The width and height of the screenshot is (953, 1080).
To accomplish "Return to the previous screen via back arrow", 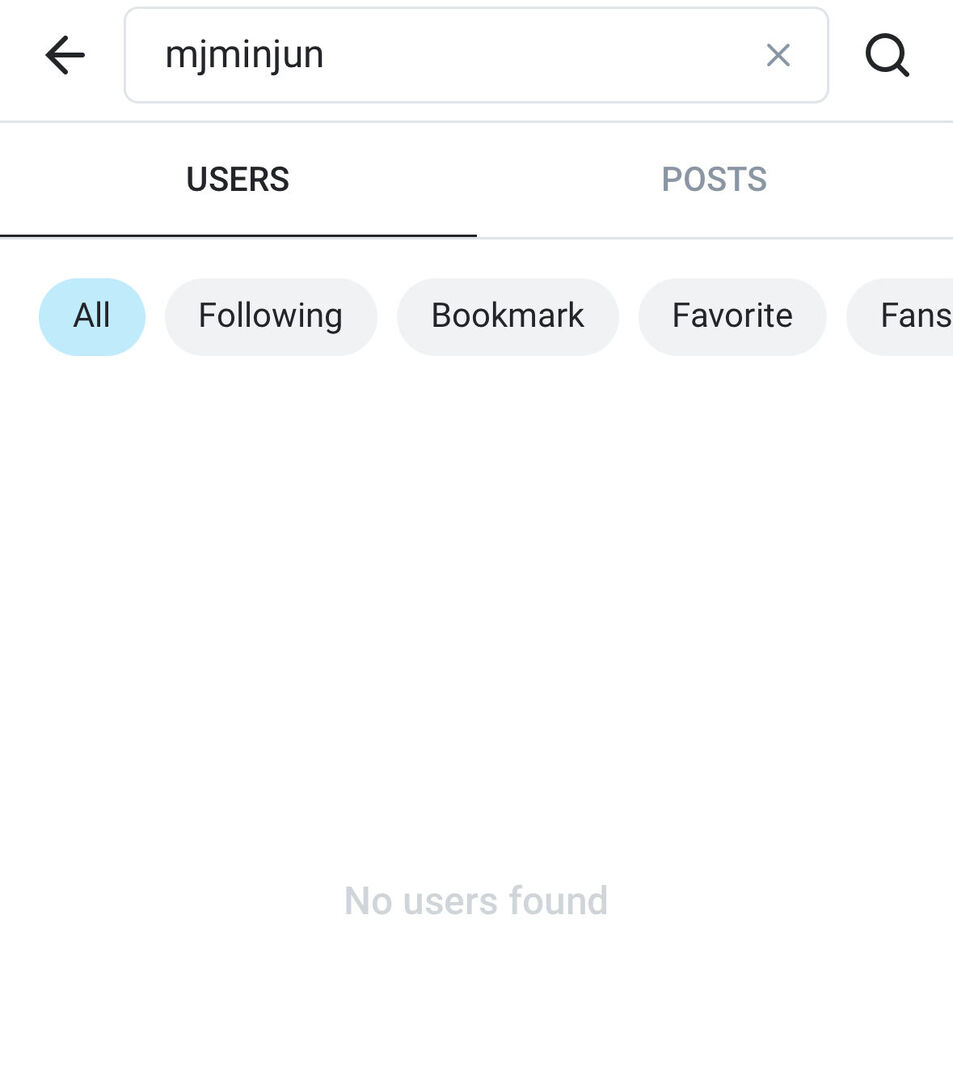I will pyautogui.click(x=65, y=55).
